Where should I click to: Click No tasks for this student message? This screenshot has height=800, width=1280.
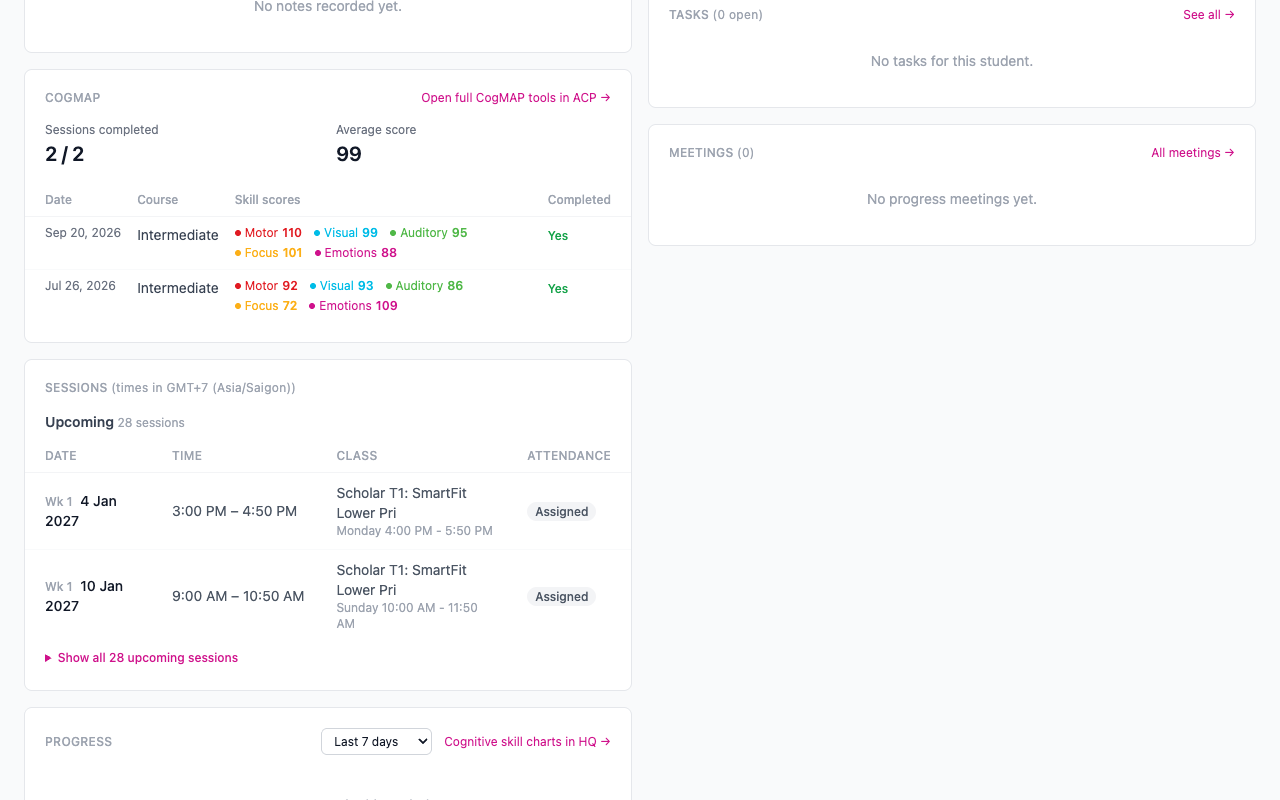coord(952,61)
